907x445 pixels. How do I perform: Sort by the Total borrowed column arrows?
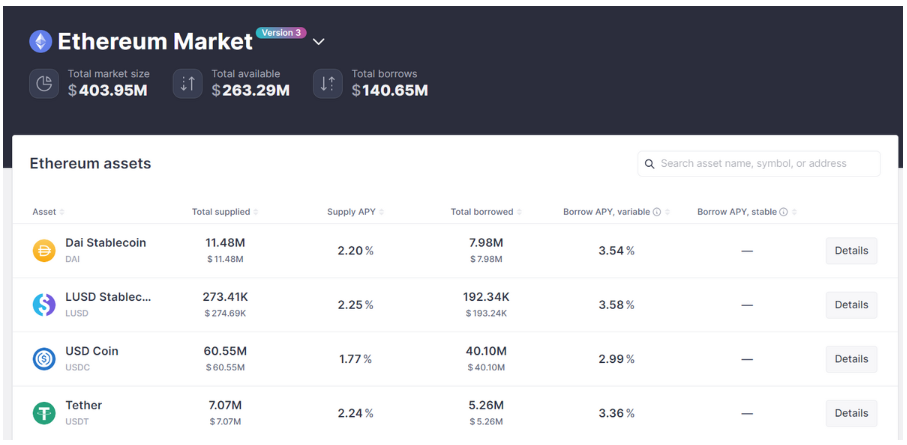[x=519, y=212]
